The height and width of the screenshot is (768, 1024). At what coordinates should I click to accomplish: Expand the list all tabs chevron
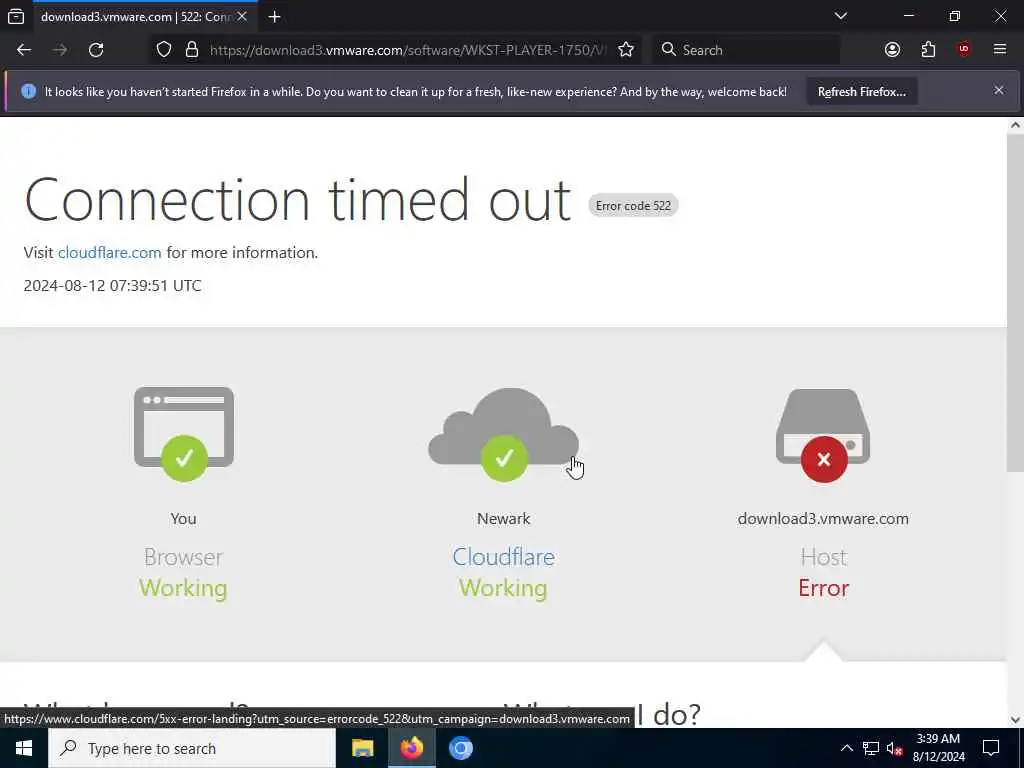click(x=841, y=16)
